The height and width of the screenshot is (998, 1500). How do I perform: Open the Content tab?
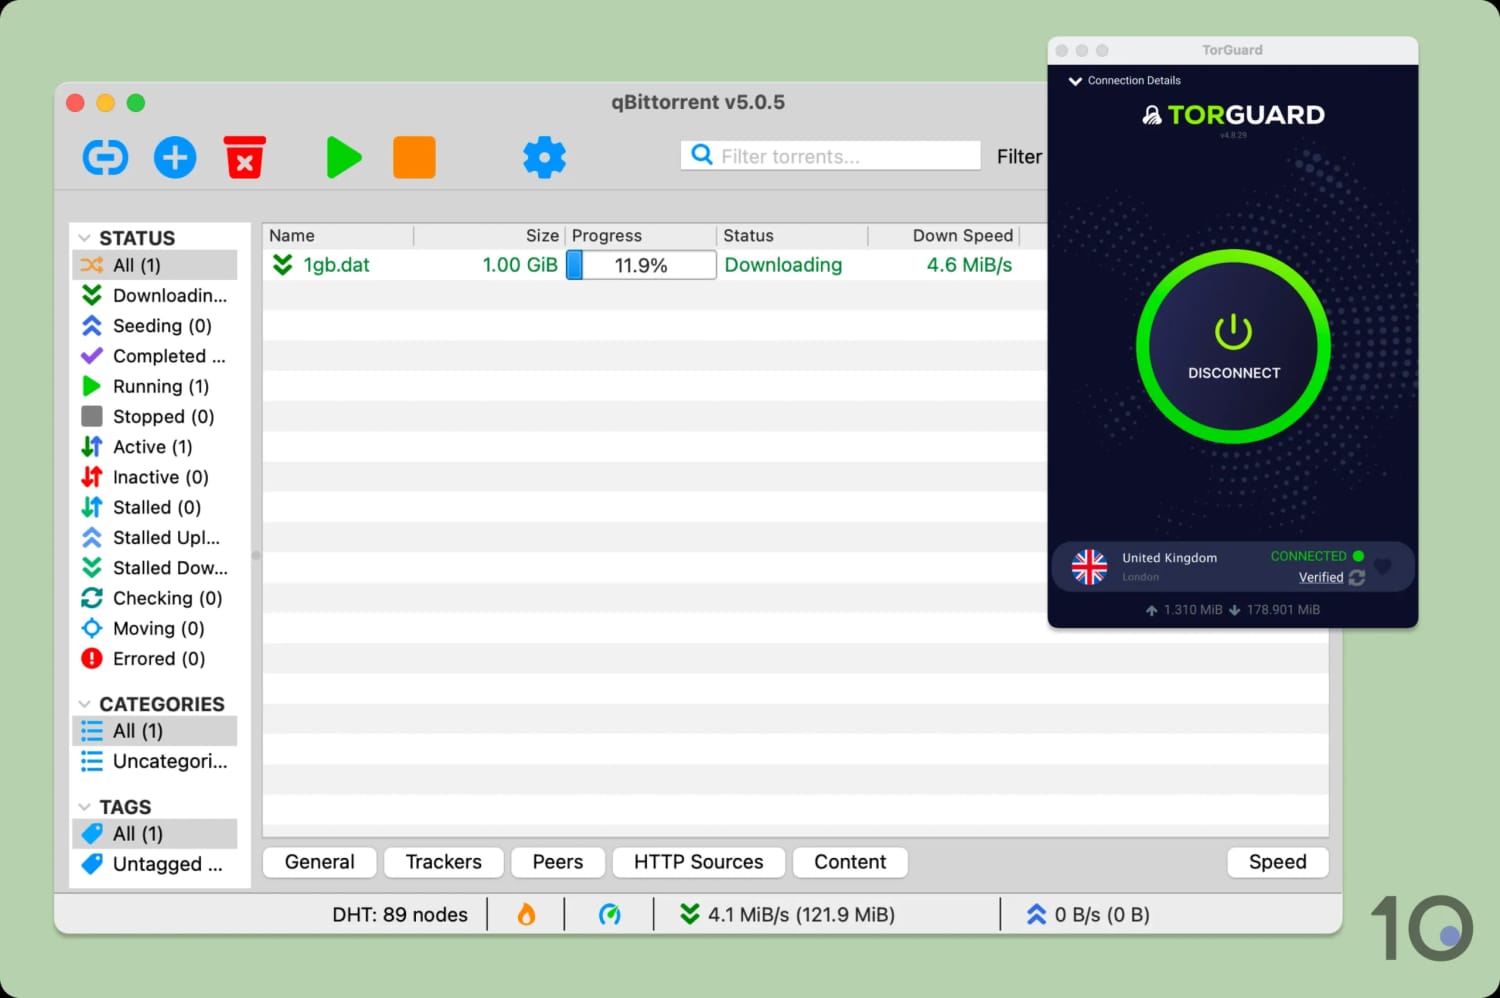click(x=849, y=861)
